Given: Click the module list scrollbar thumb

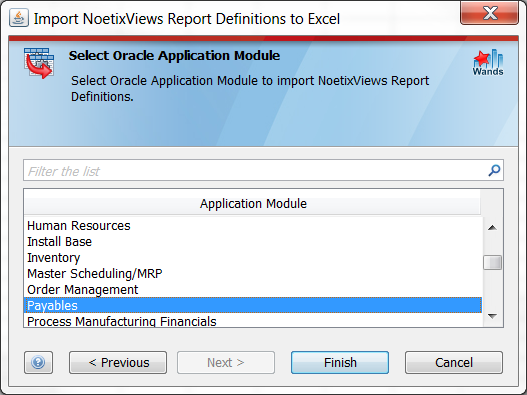Looking at the screenshot, I should (x=493, y=262).
